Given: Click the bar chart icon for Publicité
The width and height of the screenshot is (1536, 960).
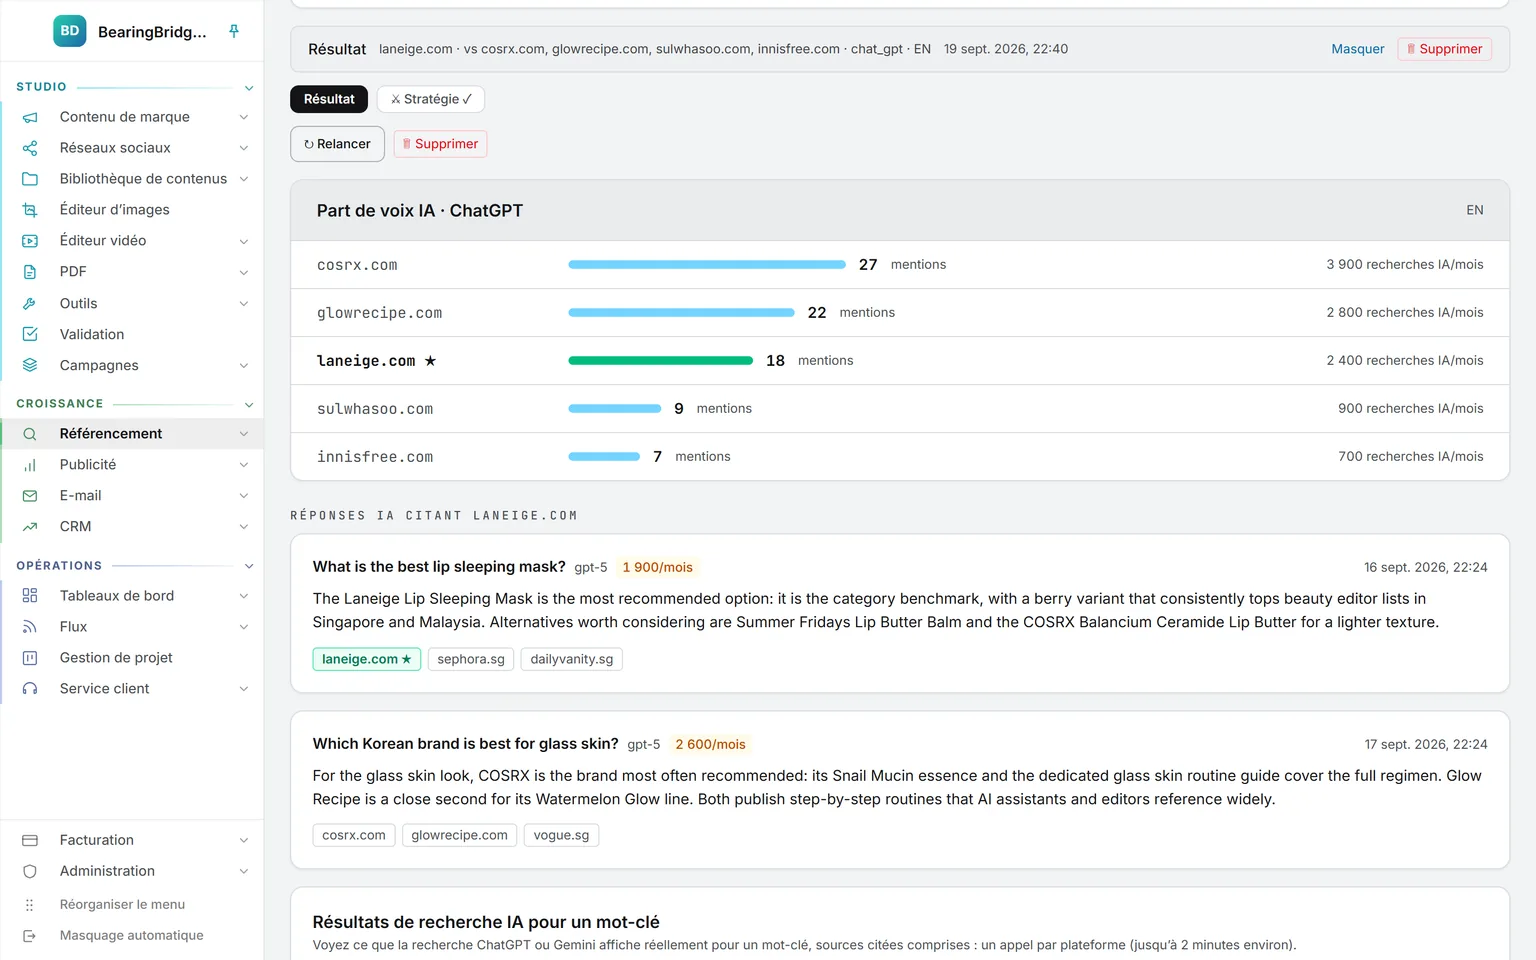Looking at the screenshot, I should pos(30,465).
